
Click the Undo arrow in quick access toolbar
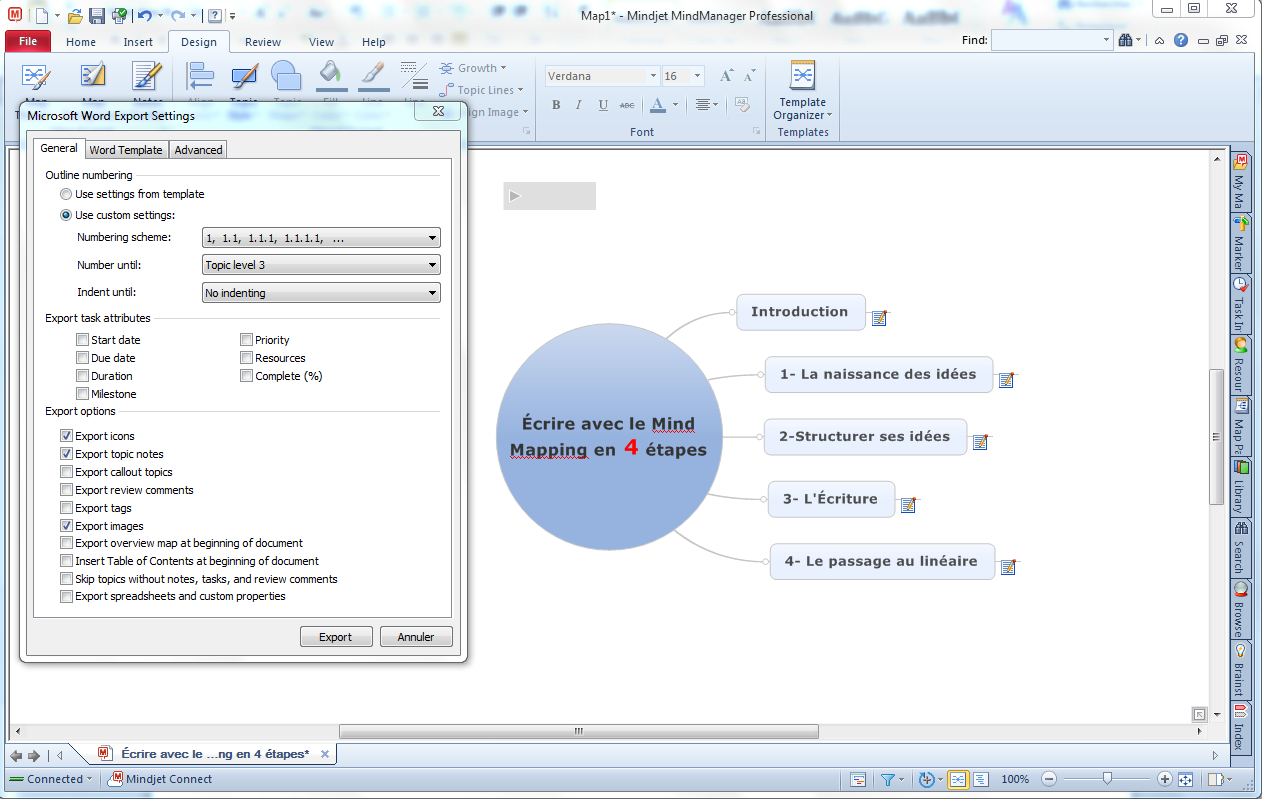pyautogui.click(x=144, y=15)
